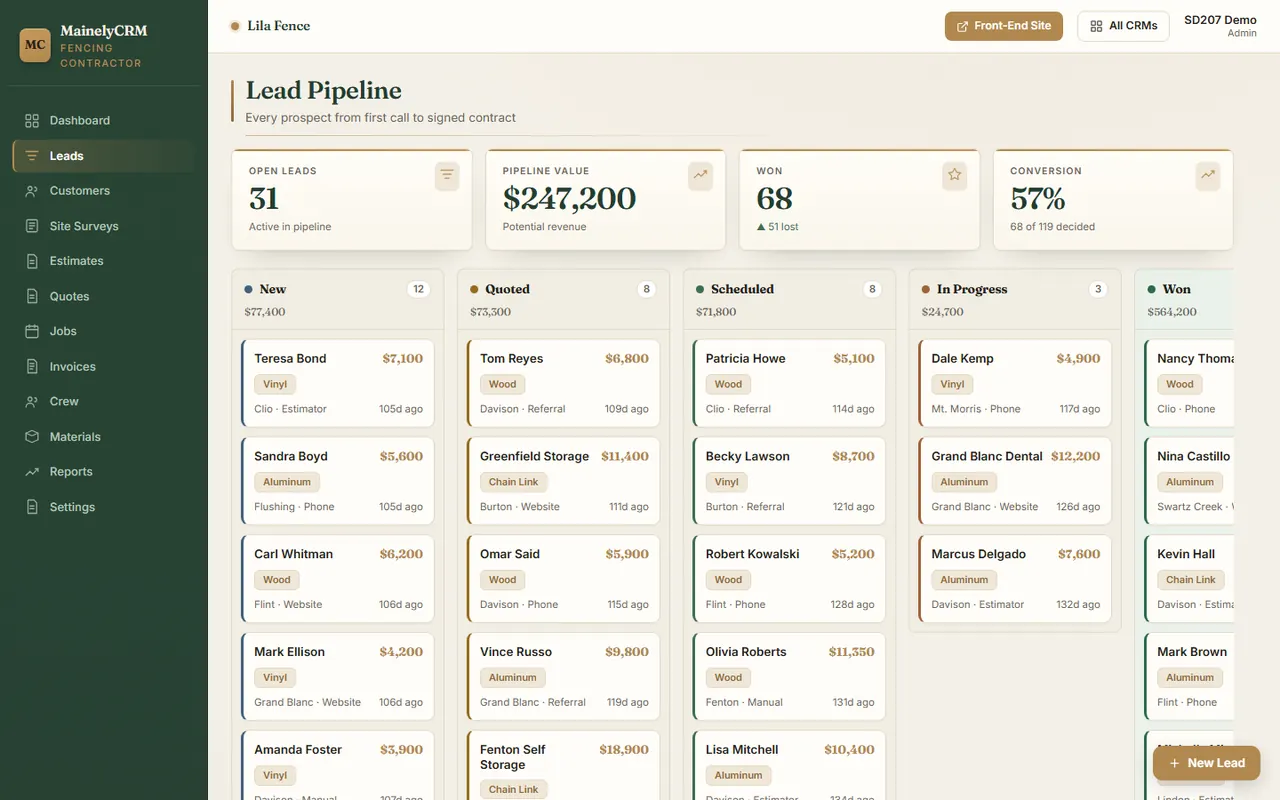1280x800 pixels.
Task: Open the Dashboard page
Action: [104, 120]
